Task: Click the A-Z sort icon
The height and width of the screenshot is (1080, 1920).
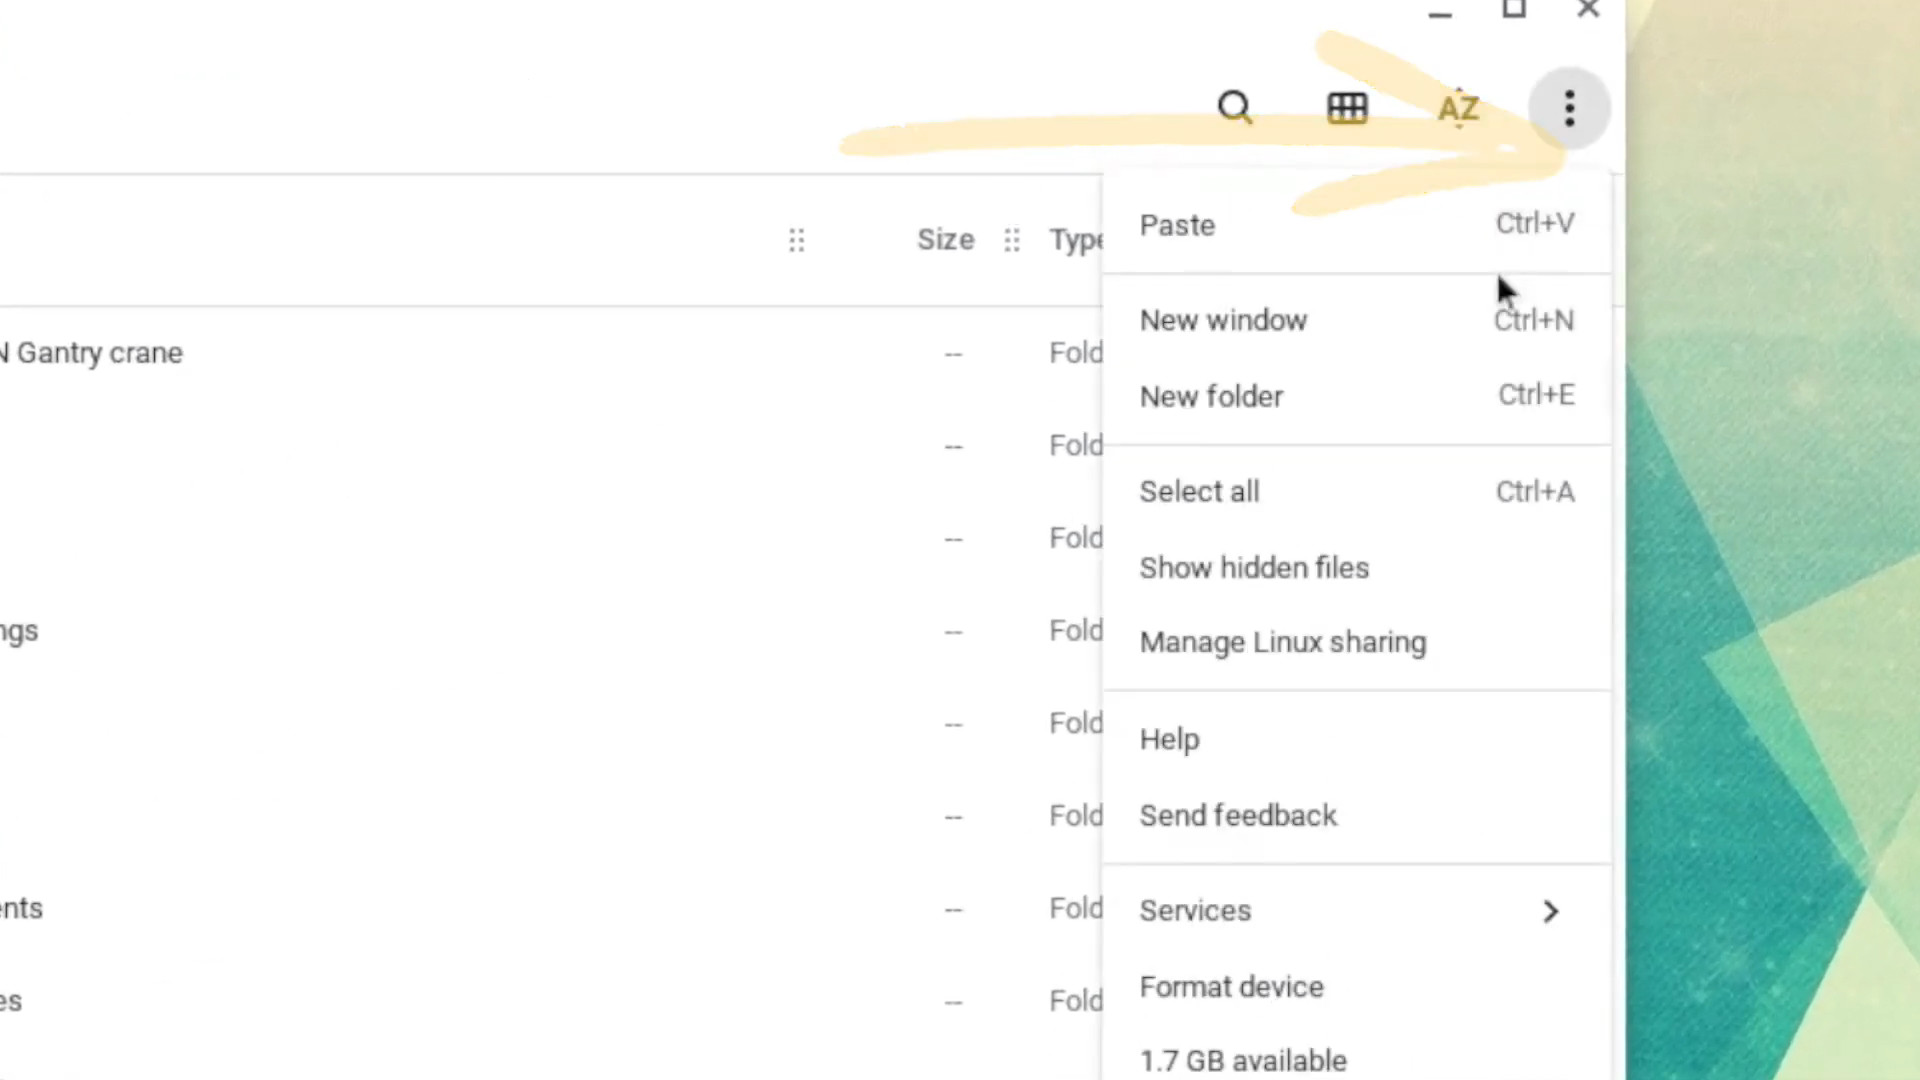Action: 1457,107
